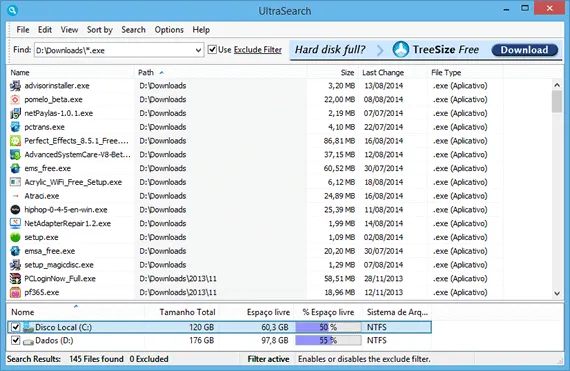Screen dimensions: 570x371
Task: Sort results by Last Change column header
Action: (393, 73)
